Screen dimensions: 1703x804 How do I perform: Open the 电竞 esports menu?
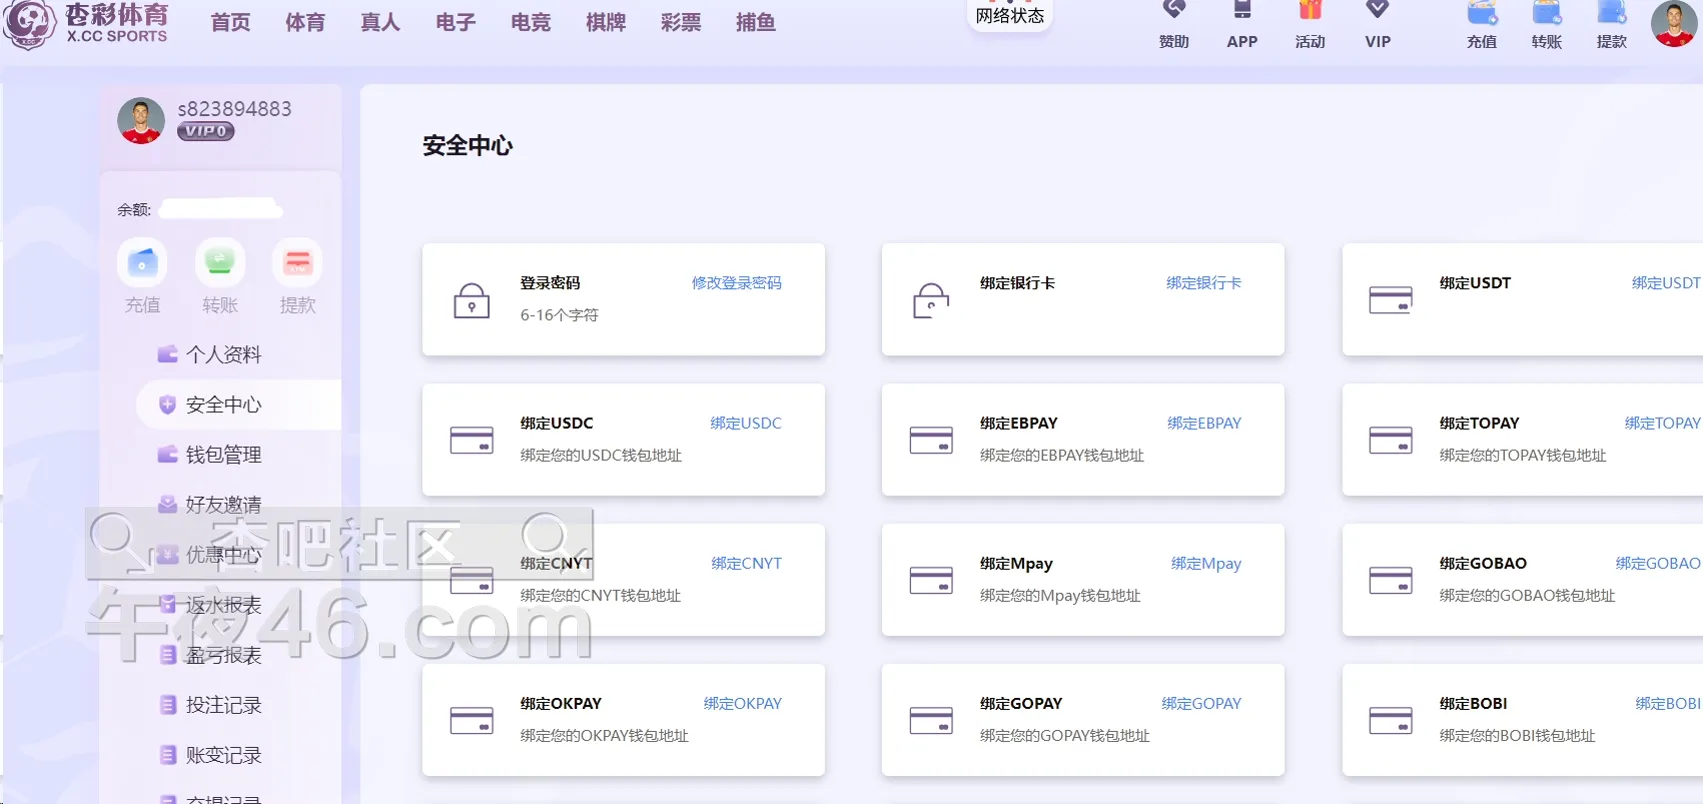pos(530,23)
